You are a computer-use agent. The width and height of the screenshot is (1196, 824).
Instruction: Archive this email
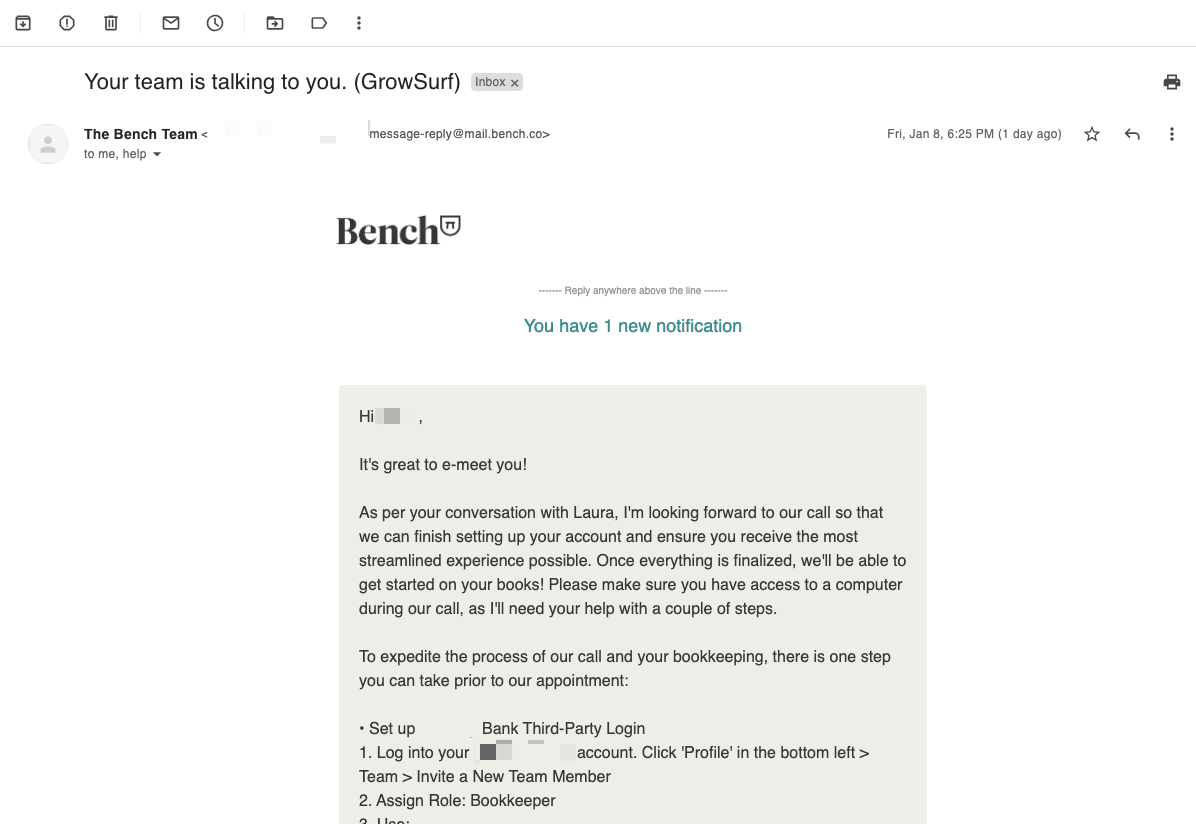tap(23, 23)
